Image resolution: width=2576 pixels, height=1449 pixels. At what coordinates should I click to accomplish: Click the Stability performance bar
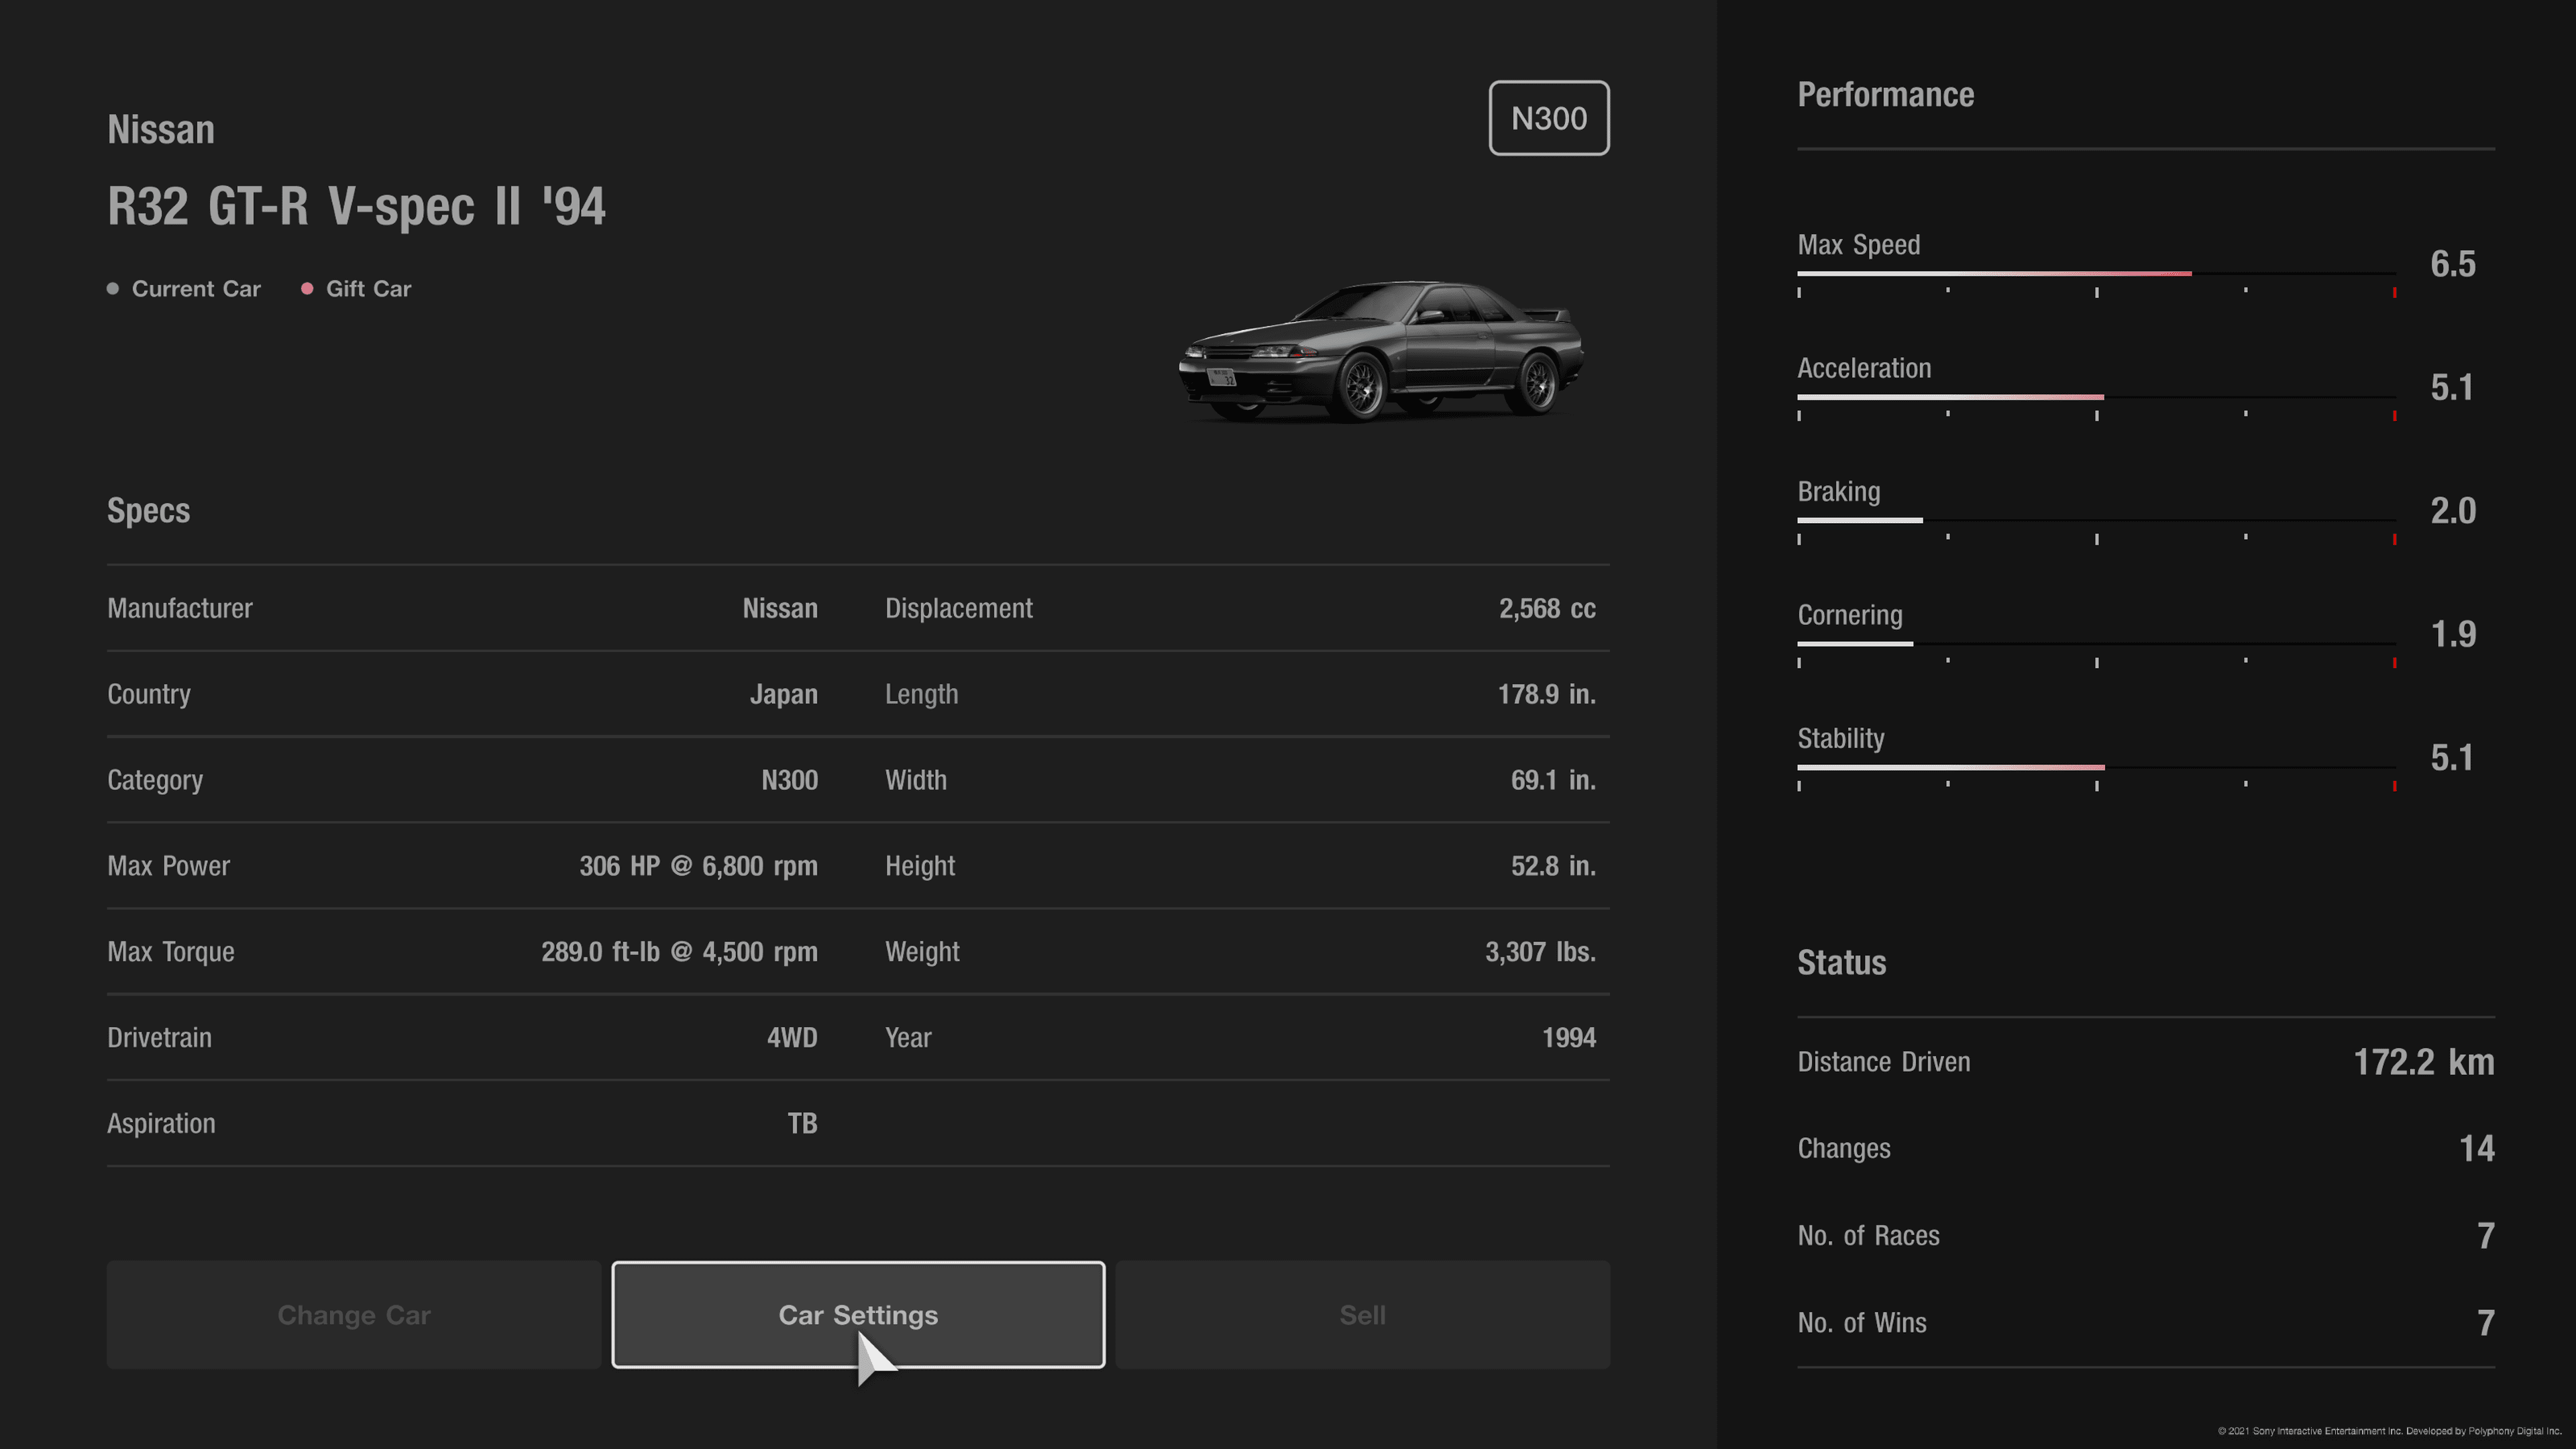tap(2096, 767)
